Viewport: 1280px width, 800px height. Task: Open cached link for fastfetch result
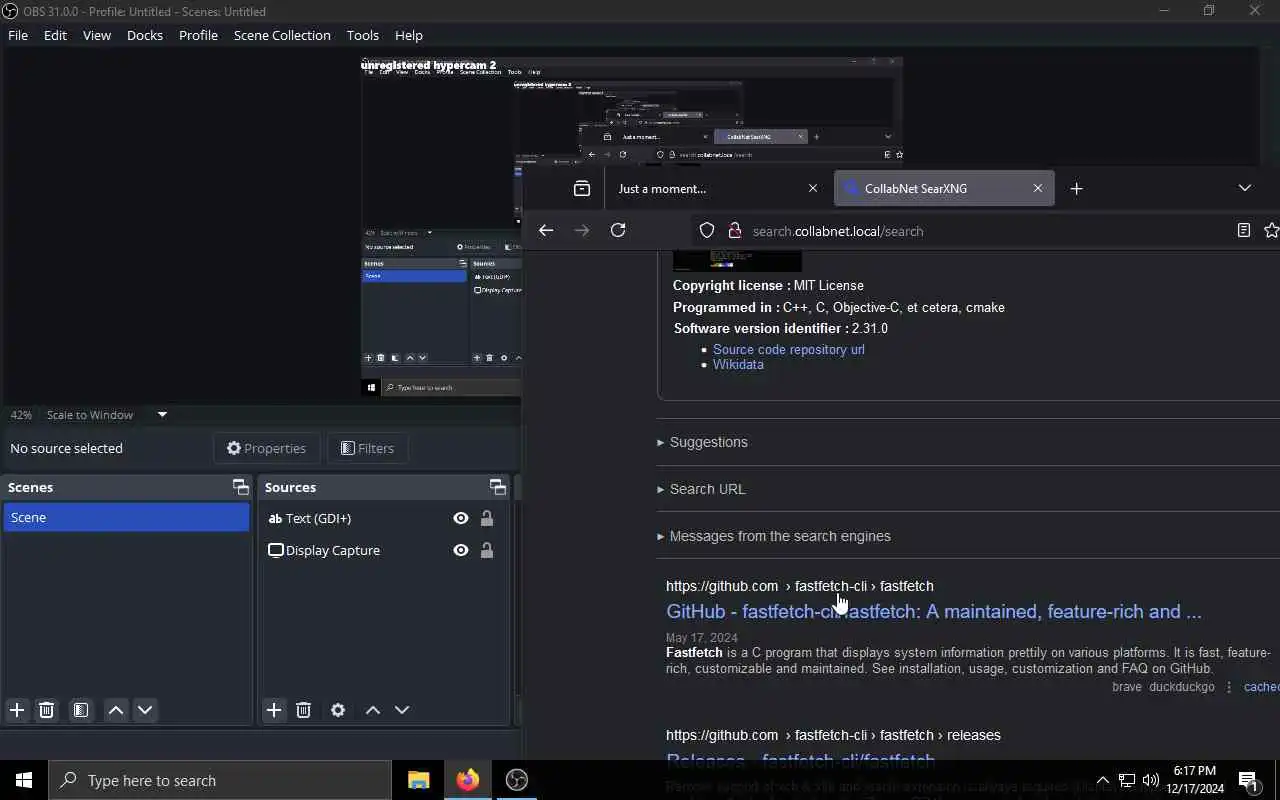(1261, 687)
